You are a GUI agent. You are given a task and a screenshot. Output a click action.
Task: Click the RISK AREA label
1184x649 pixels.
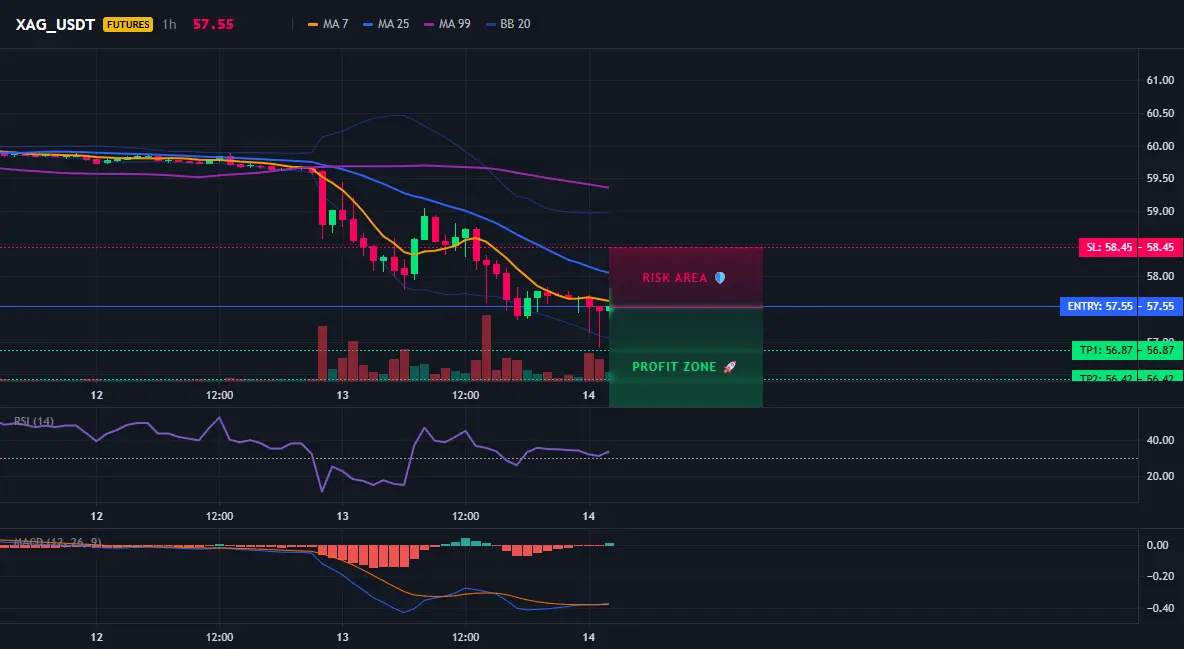[x=674, y=278]
